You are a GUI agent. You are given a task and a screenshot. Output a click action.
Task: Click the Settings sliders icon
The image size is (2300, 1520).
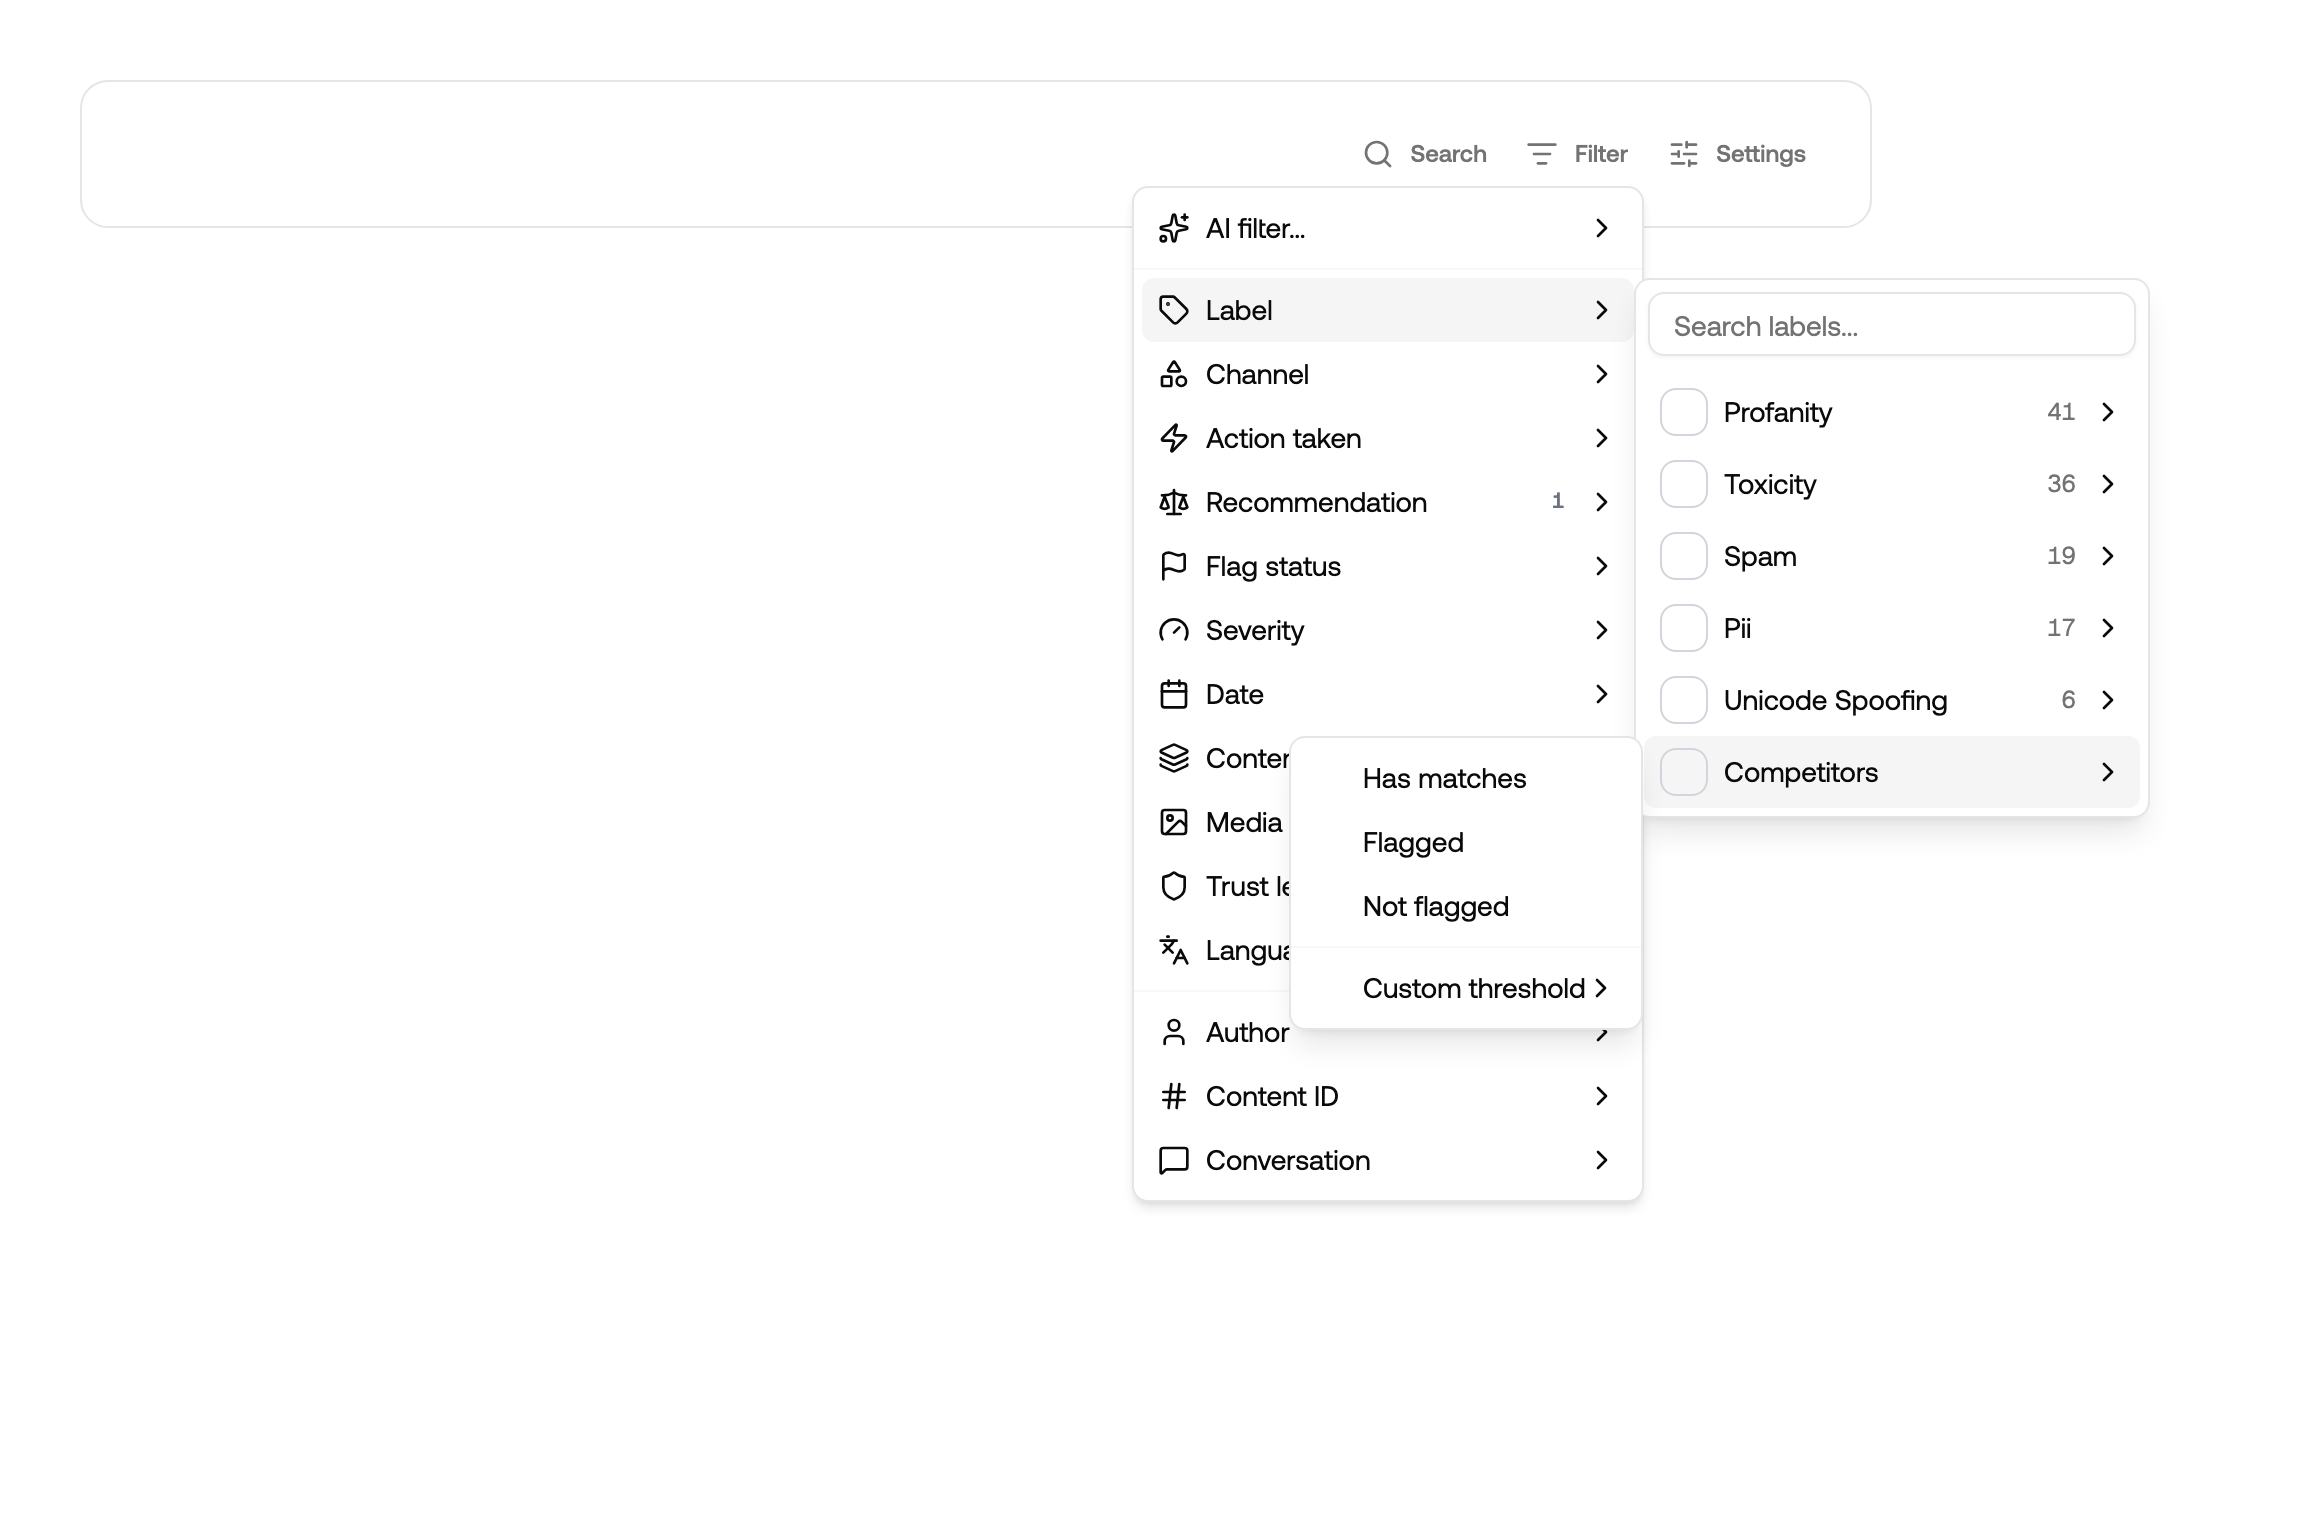1683,154
